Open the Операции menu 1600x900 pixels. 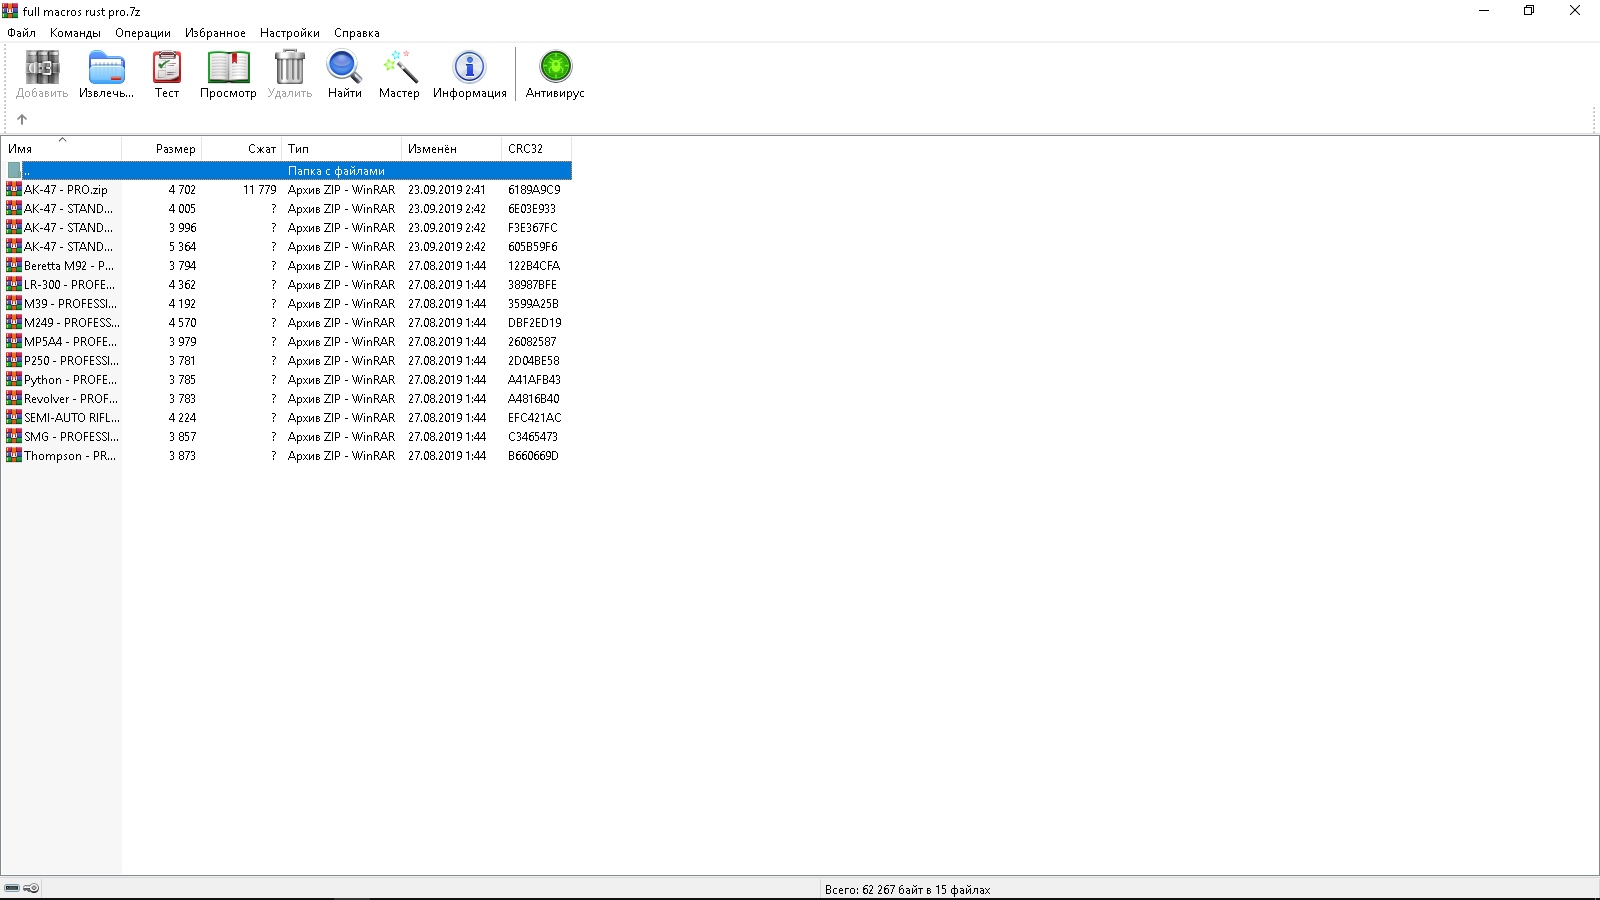coord(143,33)
